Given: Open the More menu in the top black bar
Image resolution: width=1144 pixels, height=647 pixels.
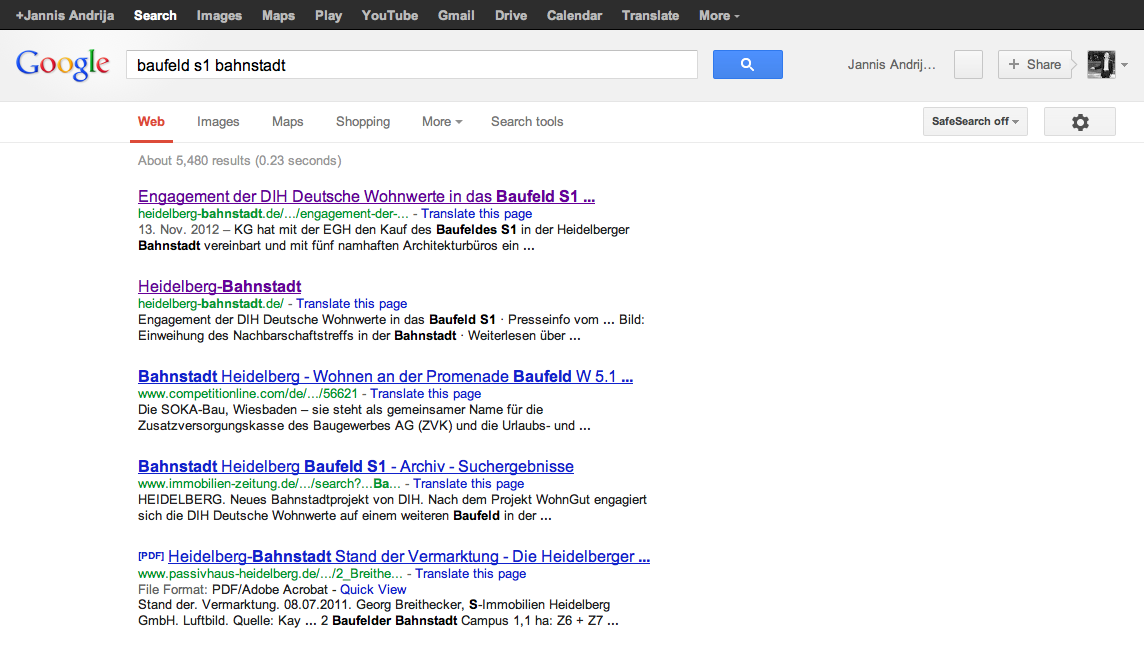Looking at the screenshot, I should (719, 15).
